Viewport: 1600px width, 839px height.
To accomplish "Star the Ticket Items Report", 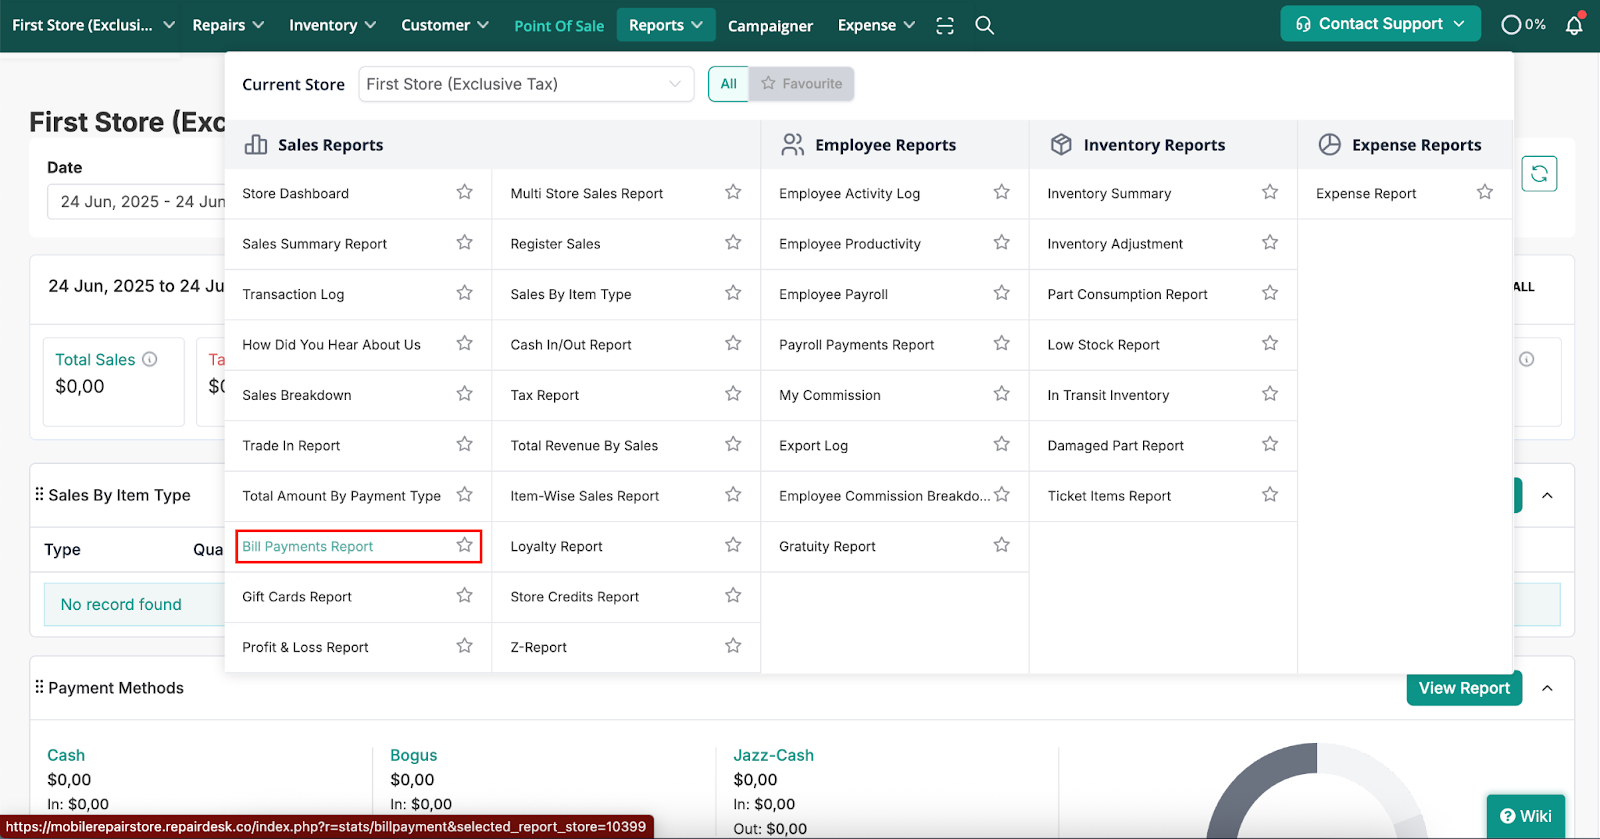I will pos(1270,495).
